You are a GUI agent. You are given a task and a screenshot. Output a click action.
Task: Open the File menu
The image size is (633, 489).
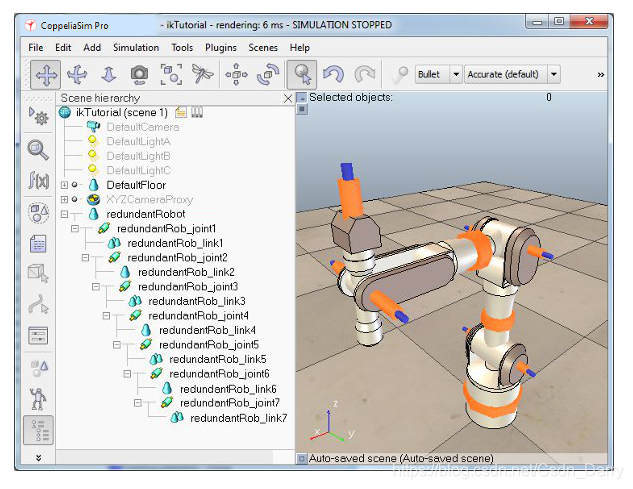tap(36, 48)
